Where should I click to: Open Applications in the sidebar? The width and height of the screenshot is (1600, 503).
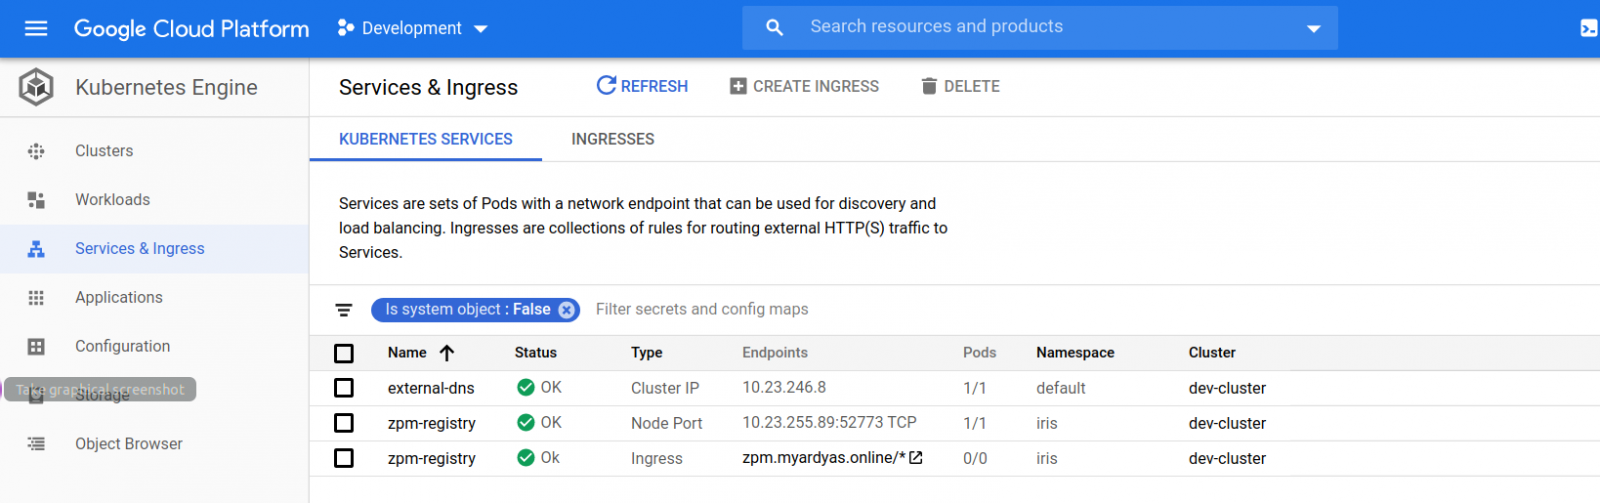point(118,298)
